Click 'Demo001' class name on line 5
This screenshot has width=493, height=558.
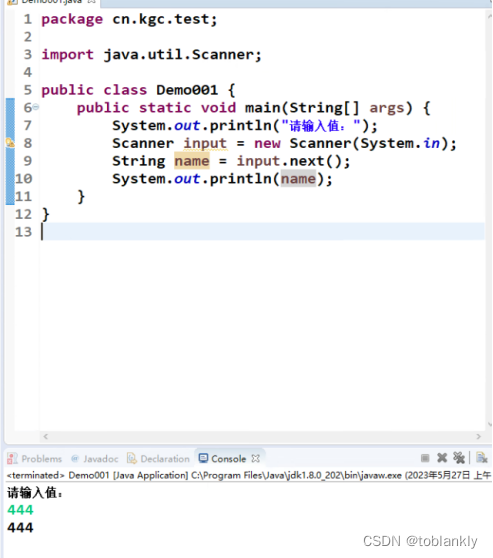(187, 90)
